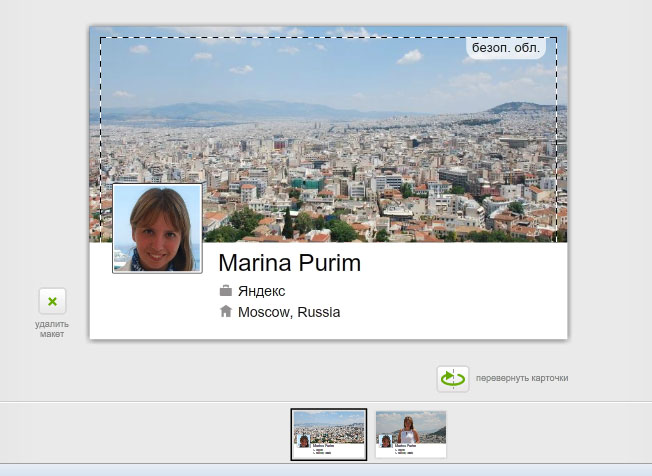Viewport: 652px width, 476px height.
Task: Select the second card thumbnail
Action: (410, 434)
